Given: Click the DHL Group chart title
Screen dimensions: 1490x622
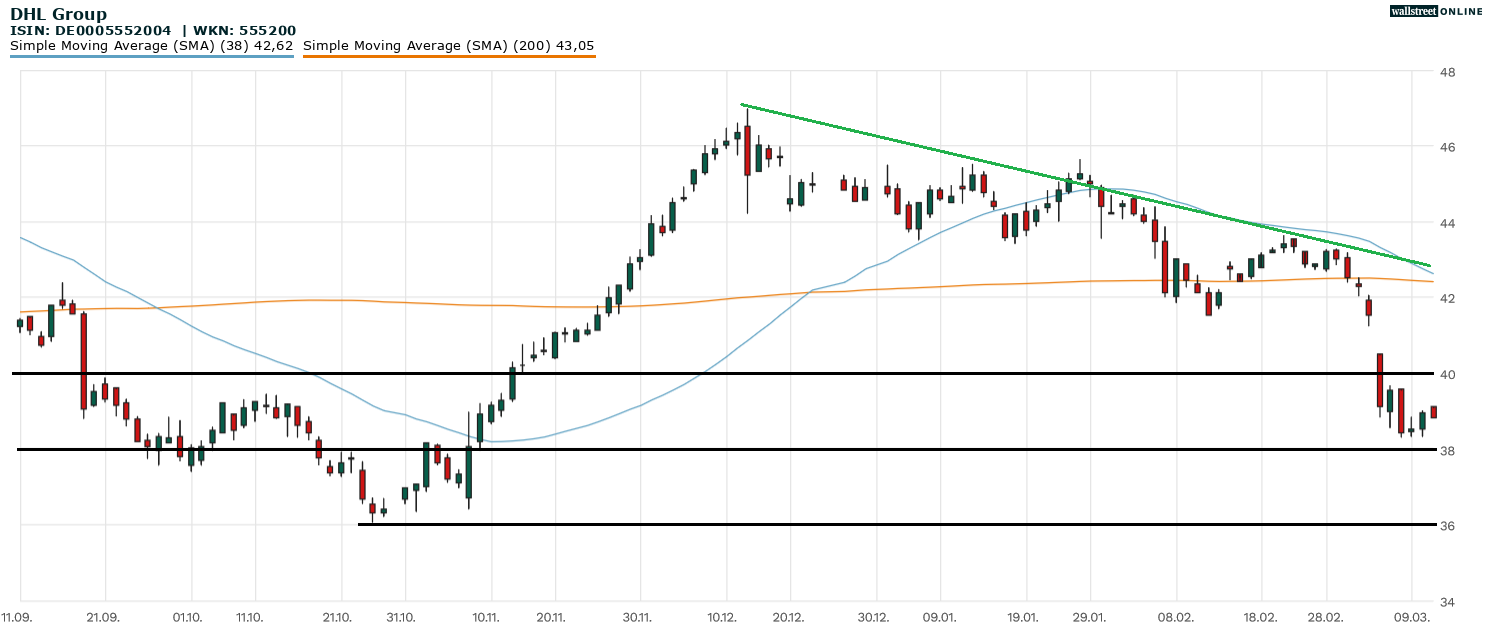Looking at the screenshot, I should [58, 14].
